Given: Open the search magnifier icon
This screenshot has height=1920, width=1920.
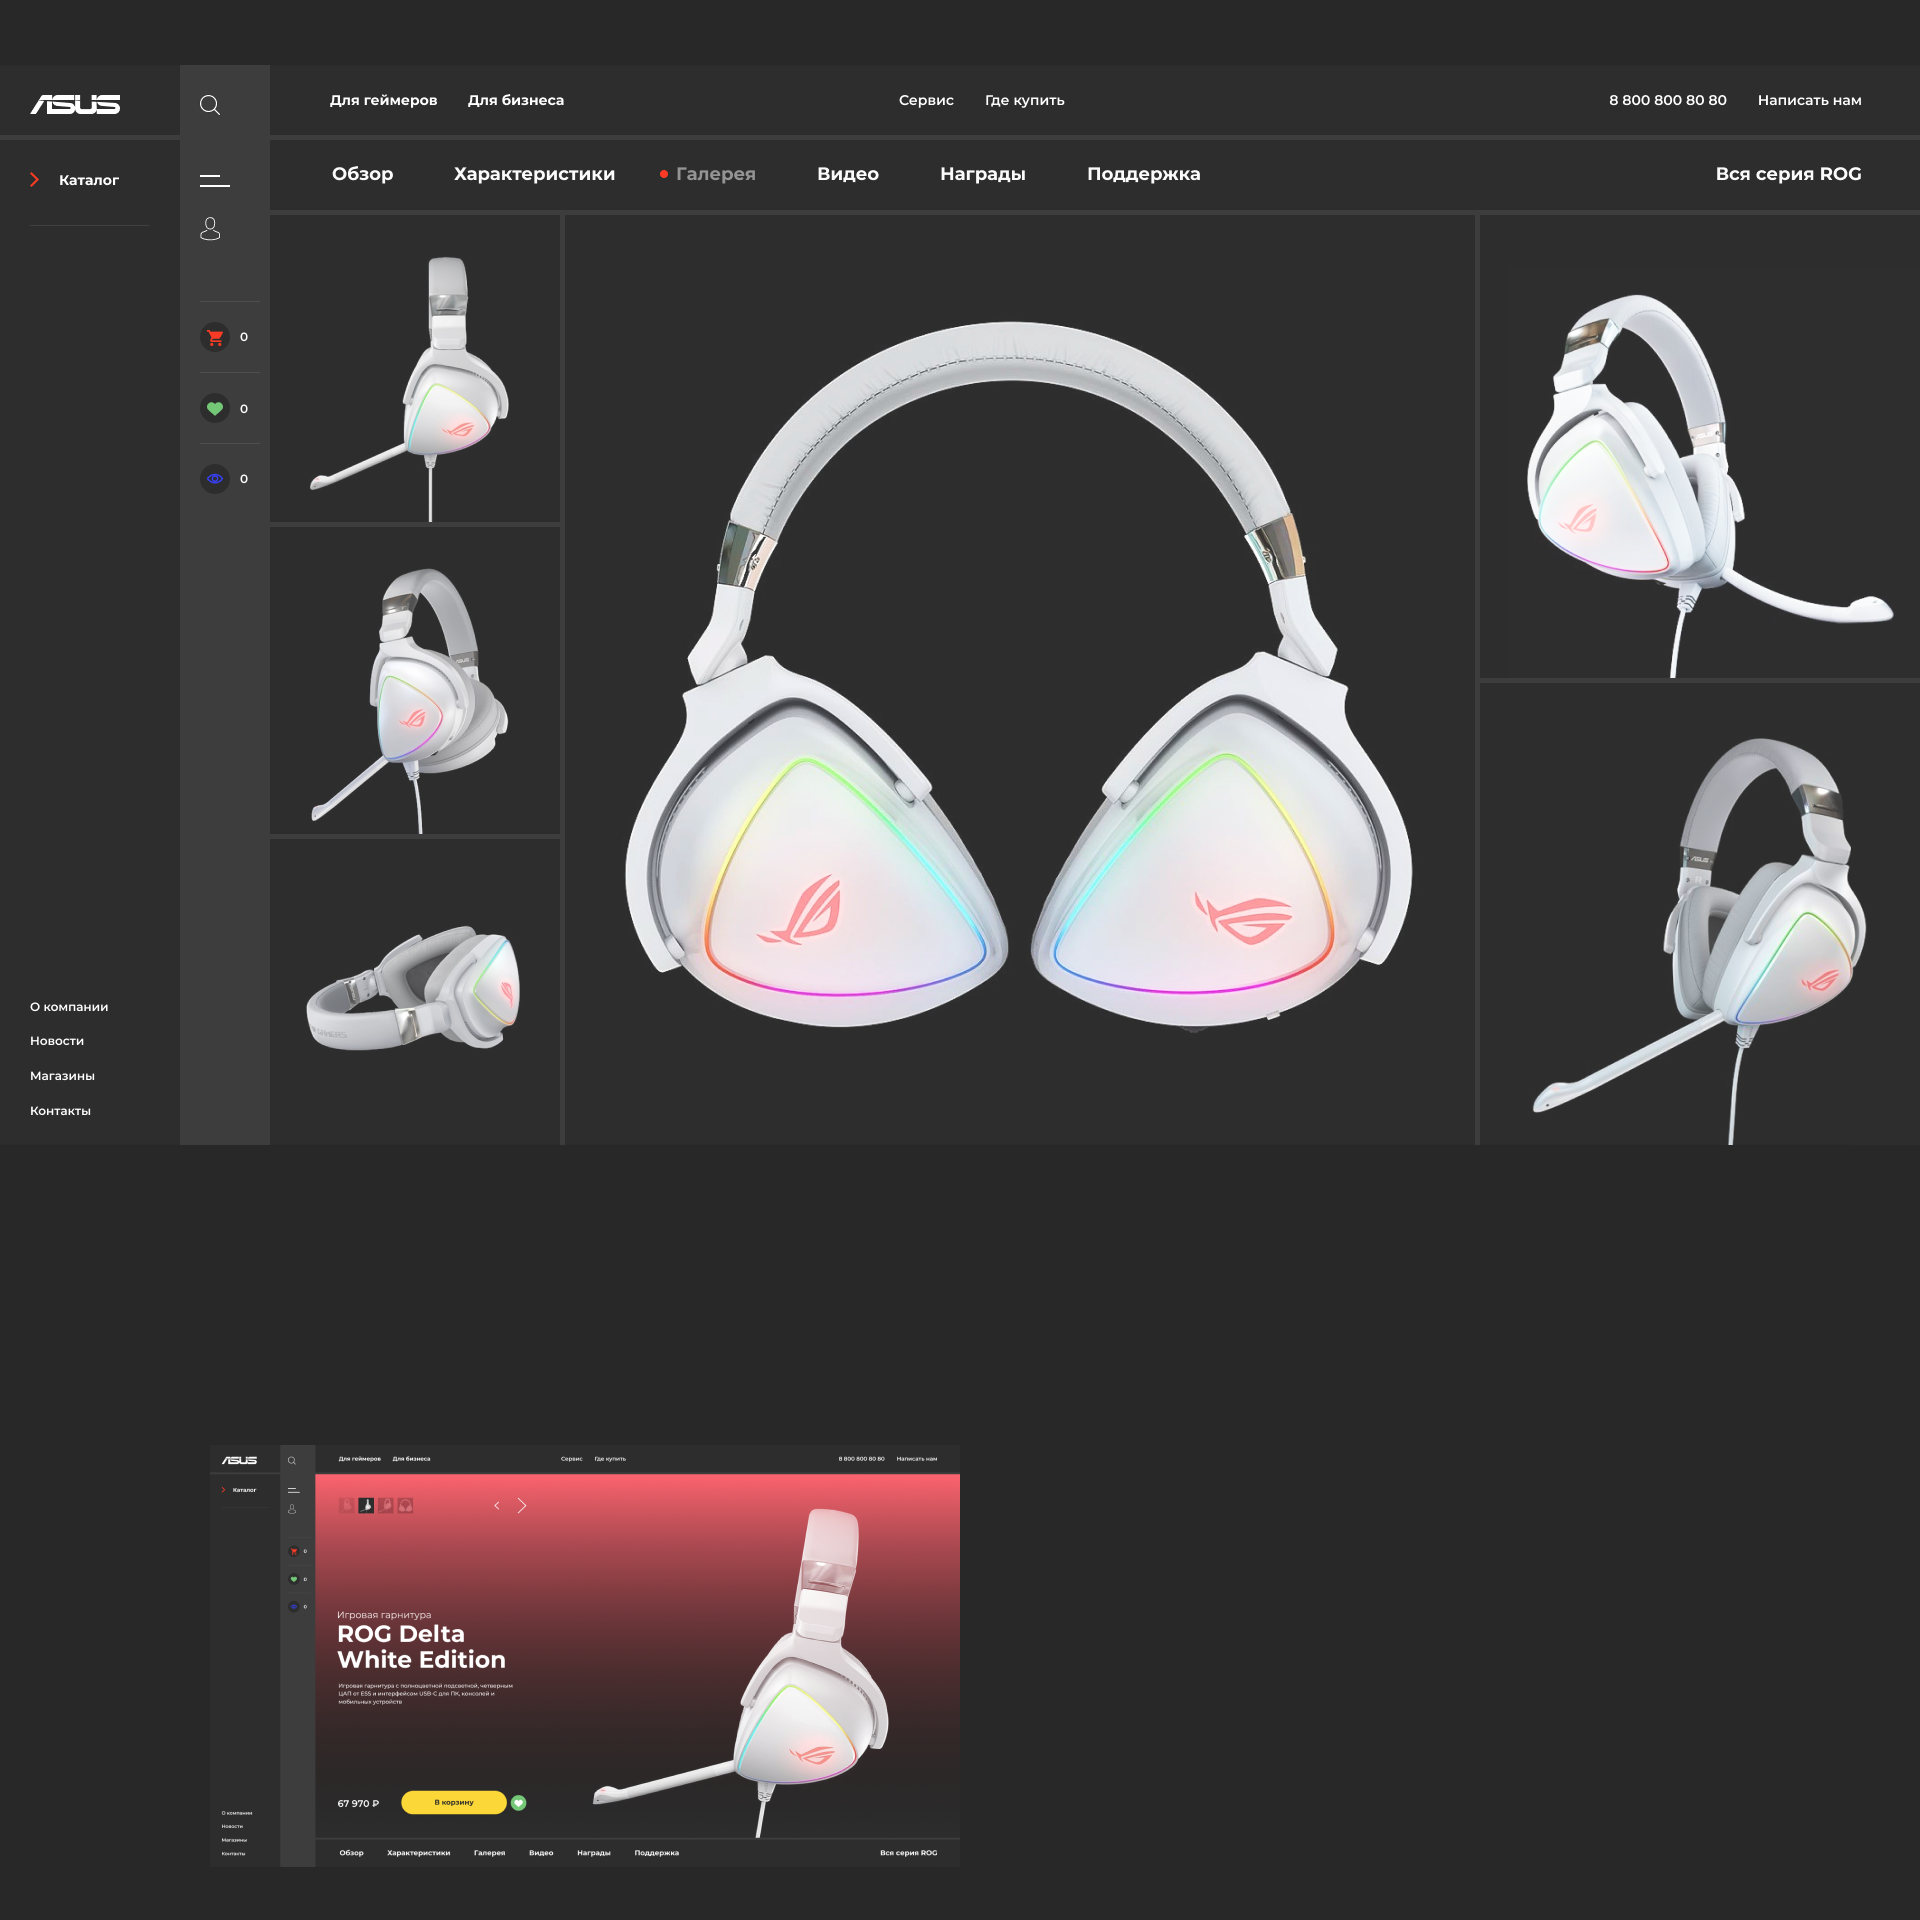Looking at the screenshot, I should pyautogui.click(x=210, y=105).
